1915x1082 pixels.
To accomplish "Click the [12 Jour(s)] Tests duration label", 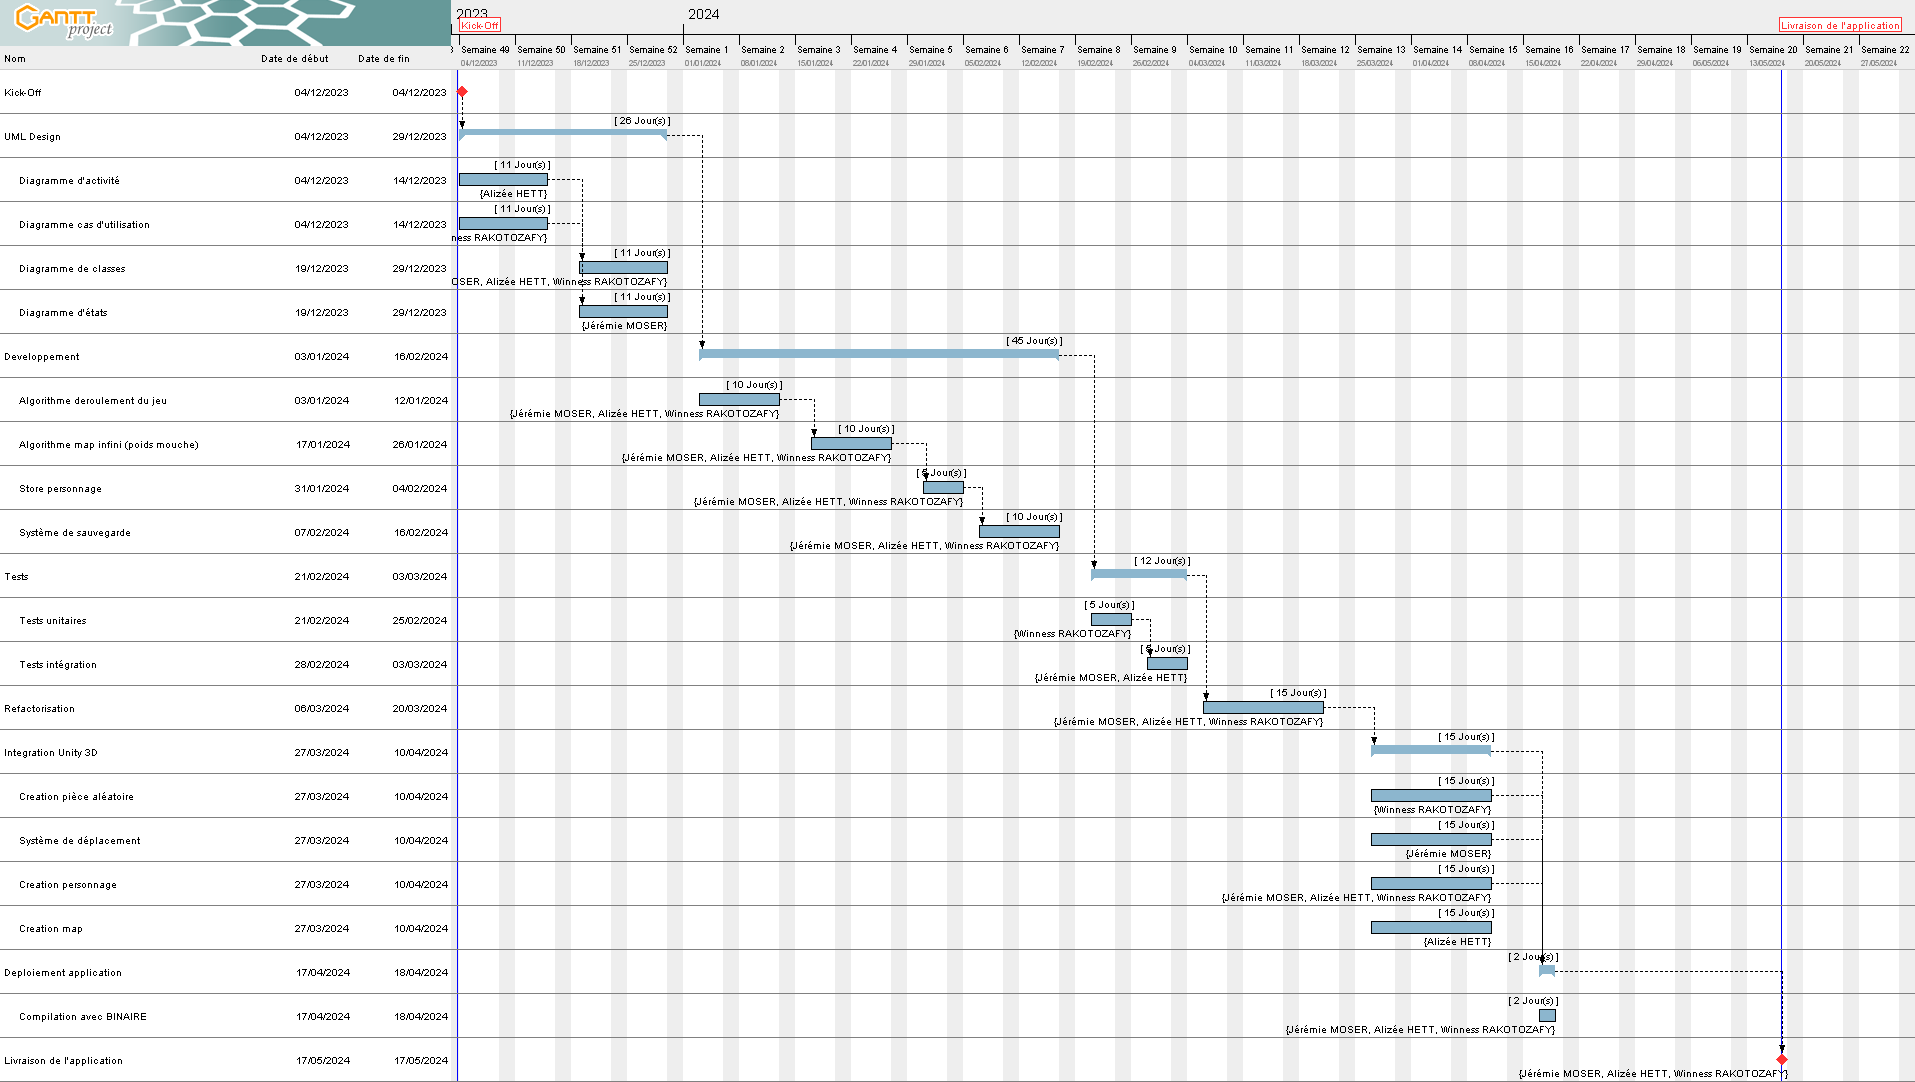I will pyautogui.click(x=1162, y=561).
